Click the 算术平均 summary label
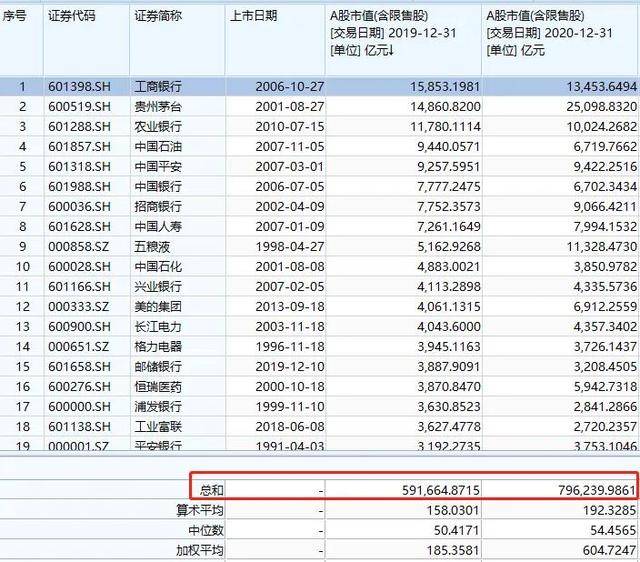This screenshot has width=640, height=562. [200, 510]
